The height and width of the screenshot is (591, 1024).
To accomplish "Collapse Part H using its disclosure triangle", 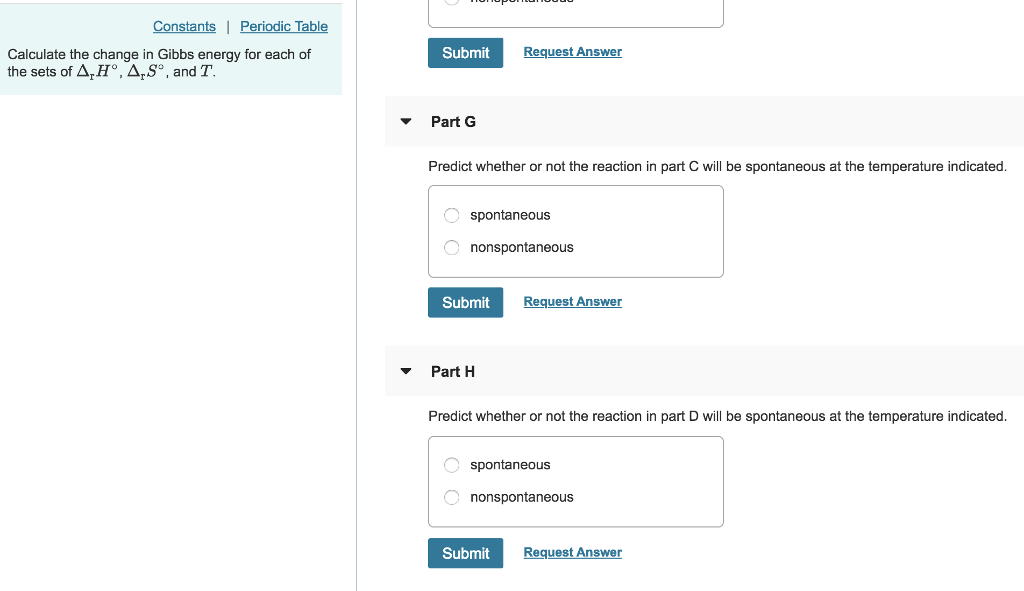I will [x=405, y=370].
